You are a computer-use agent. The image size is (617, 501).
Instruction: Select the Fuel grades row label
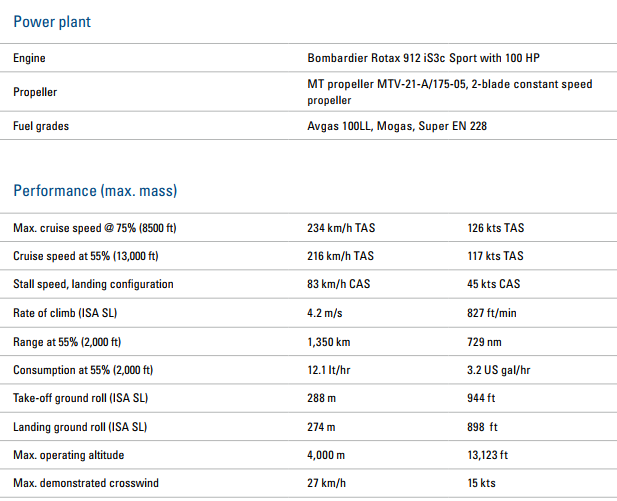(41, 126)
